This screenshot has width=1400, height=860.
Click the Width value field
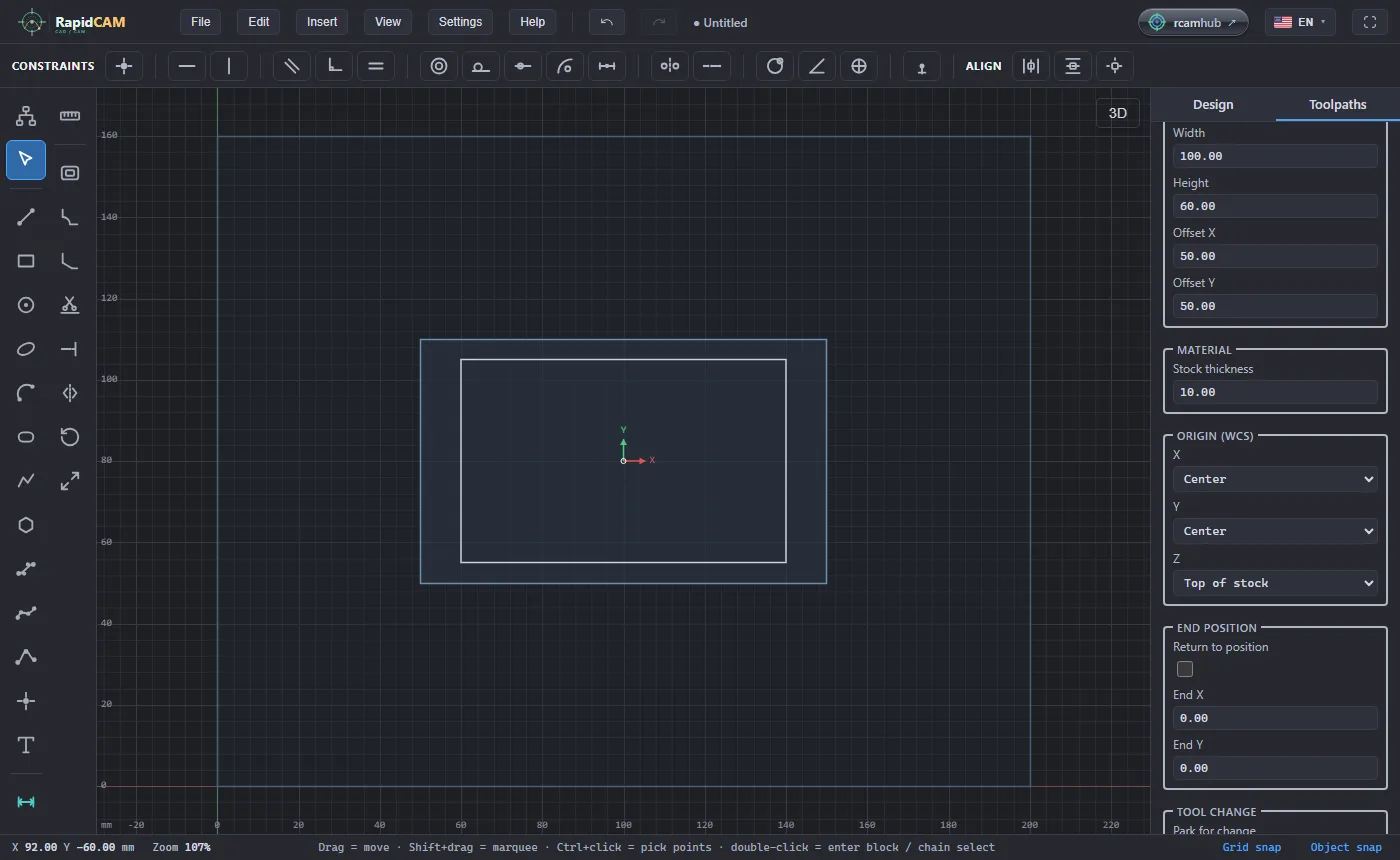coord(1275,156)
